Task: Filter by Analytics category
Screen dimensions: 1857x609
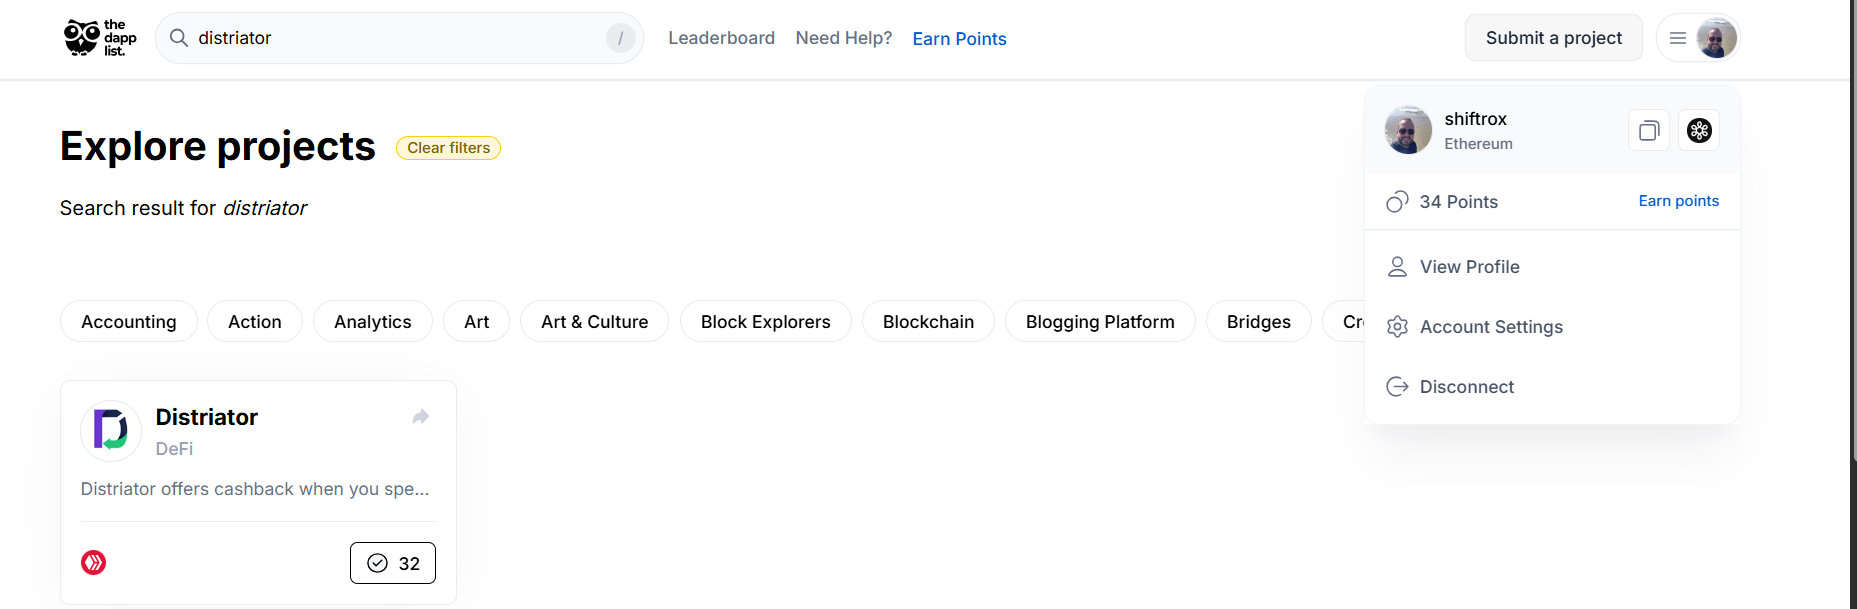Action: point(373,322)
